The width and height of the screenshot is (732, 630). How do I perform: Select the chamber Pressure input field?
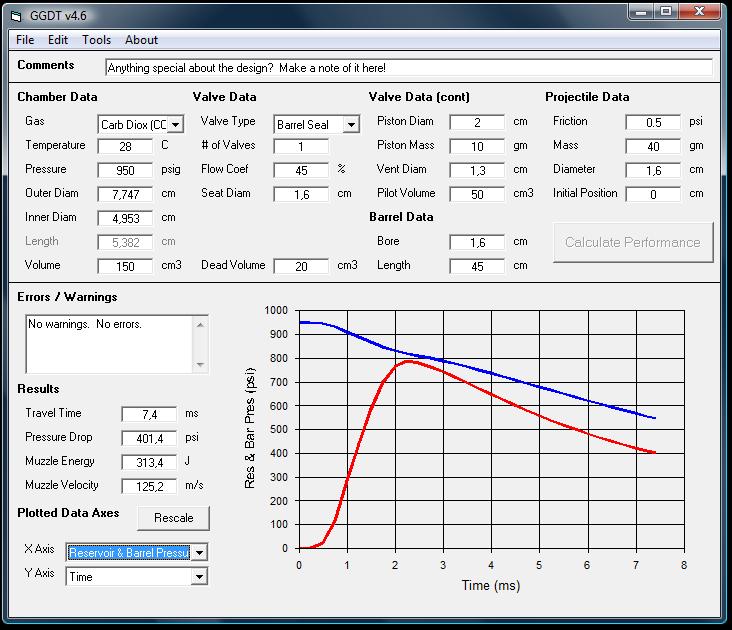pos(125,170)
